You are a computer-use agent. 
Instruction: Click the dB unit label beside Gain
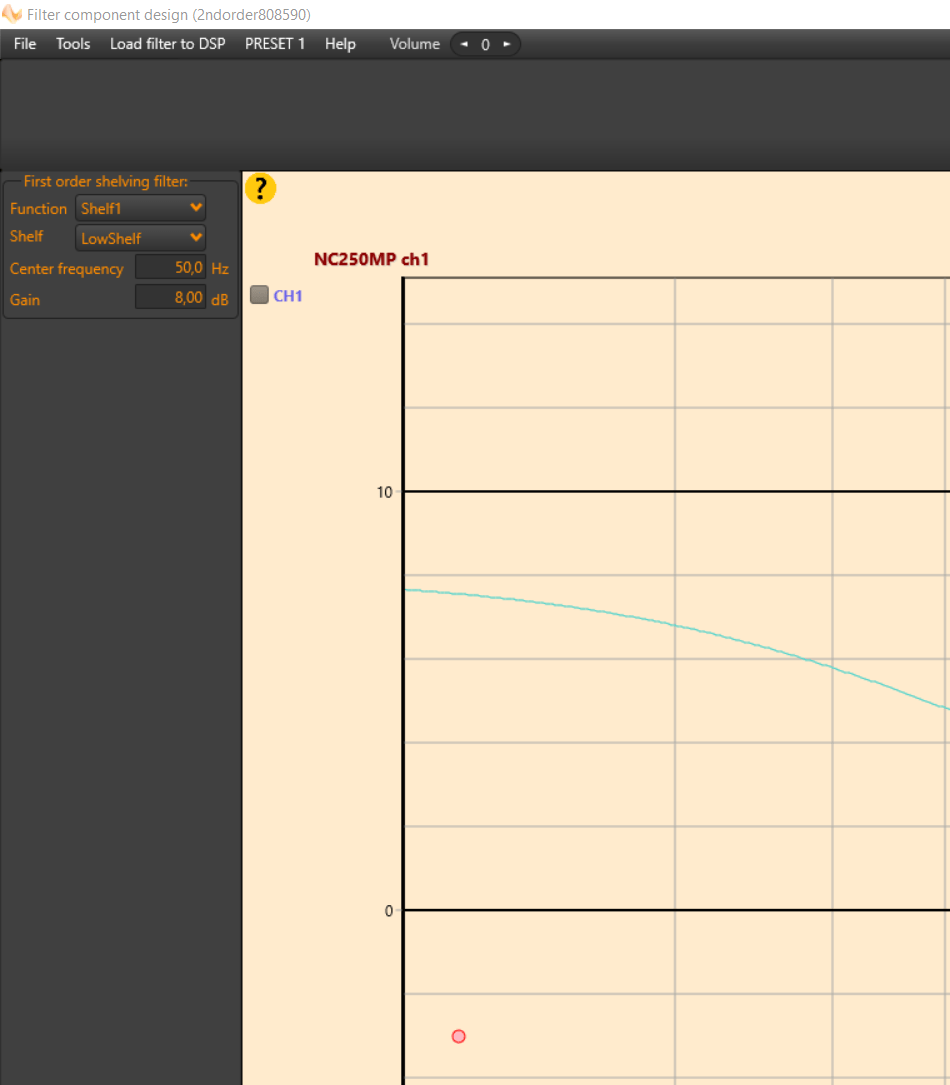pyautogui.click(x=220, y=300)
